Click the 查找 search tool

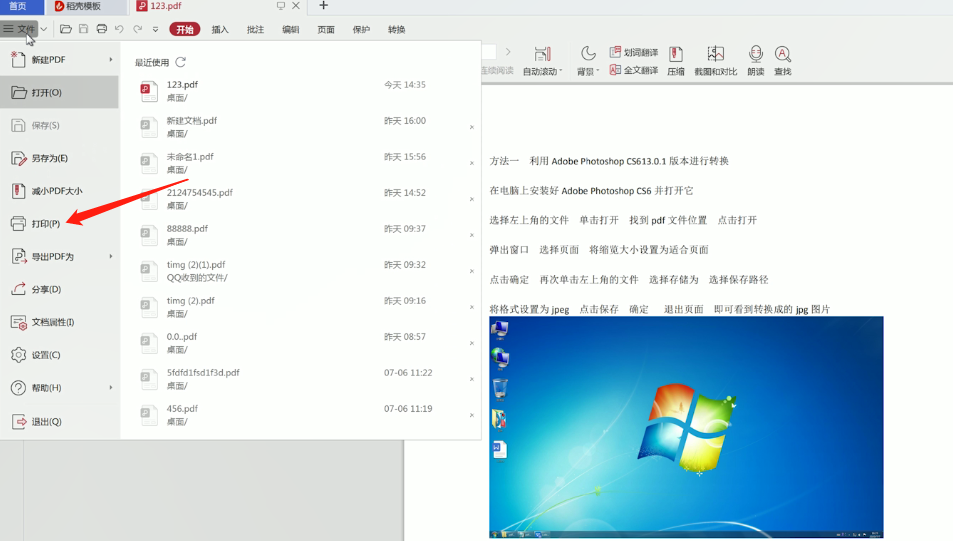coord(783,61)
